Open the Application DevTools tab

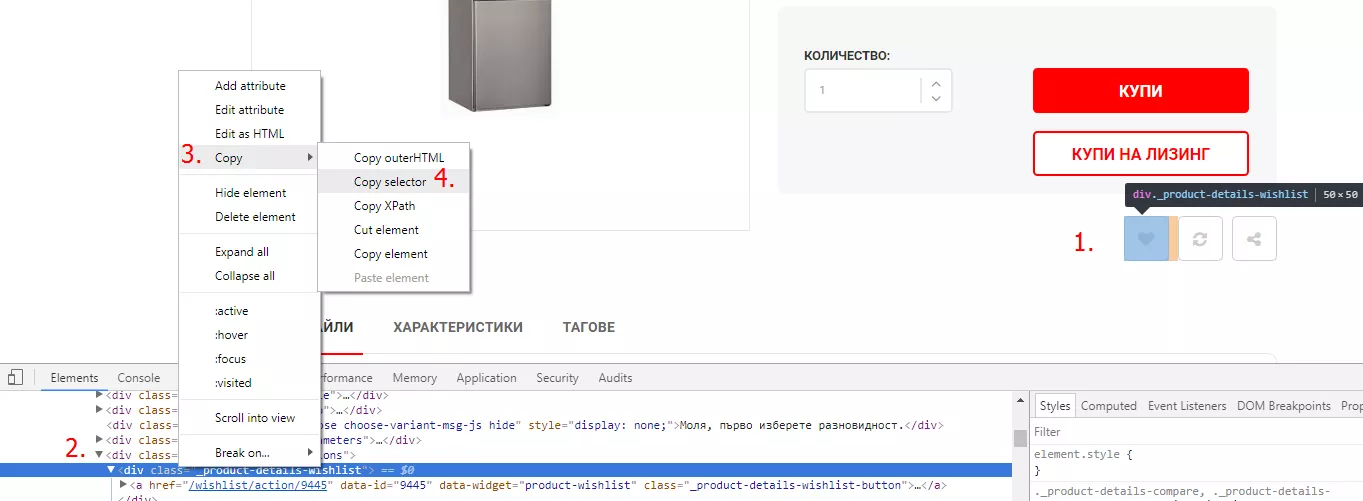[x=487, y=378]
